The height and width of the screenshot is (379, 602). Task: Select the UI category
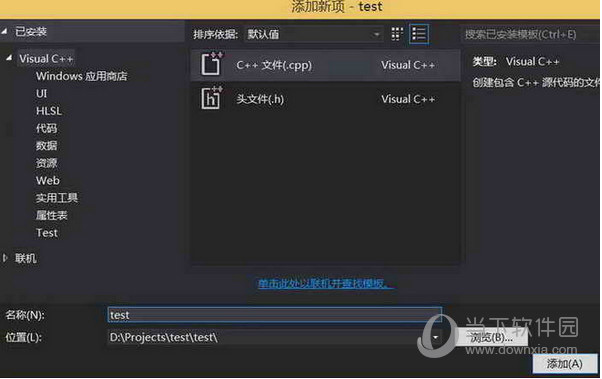pos(41,93)
